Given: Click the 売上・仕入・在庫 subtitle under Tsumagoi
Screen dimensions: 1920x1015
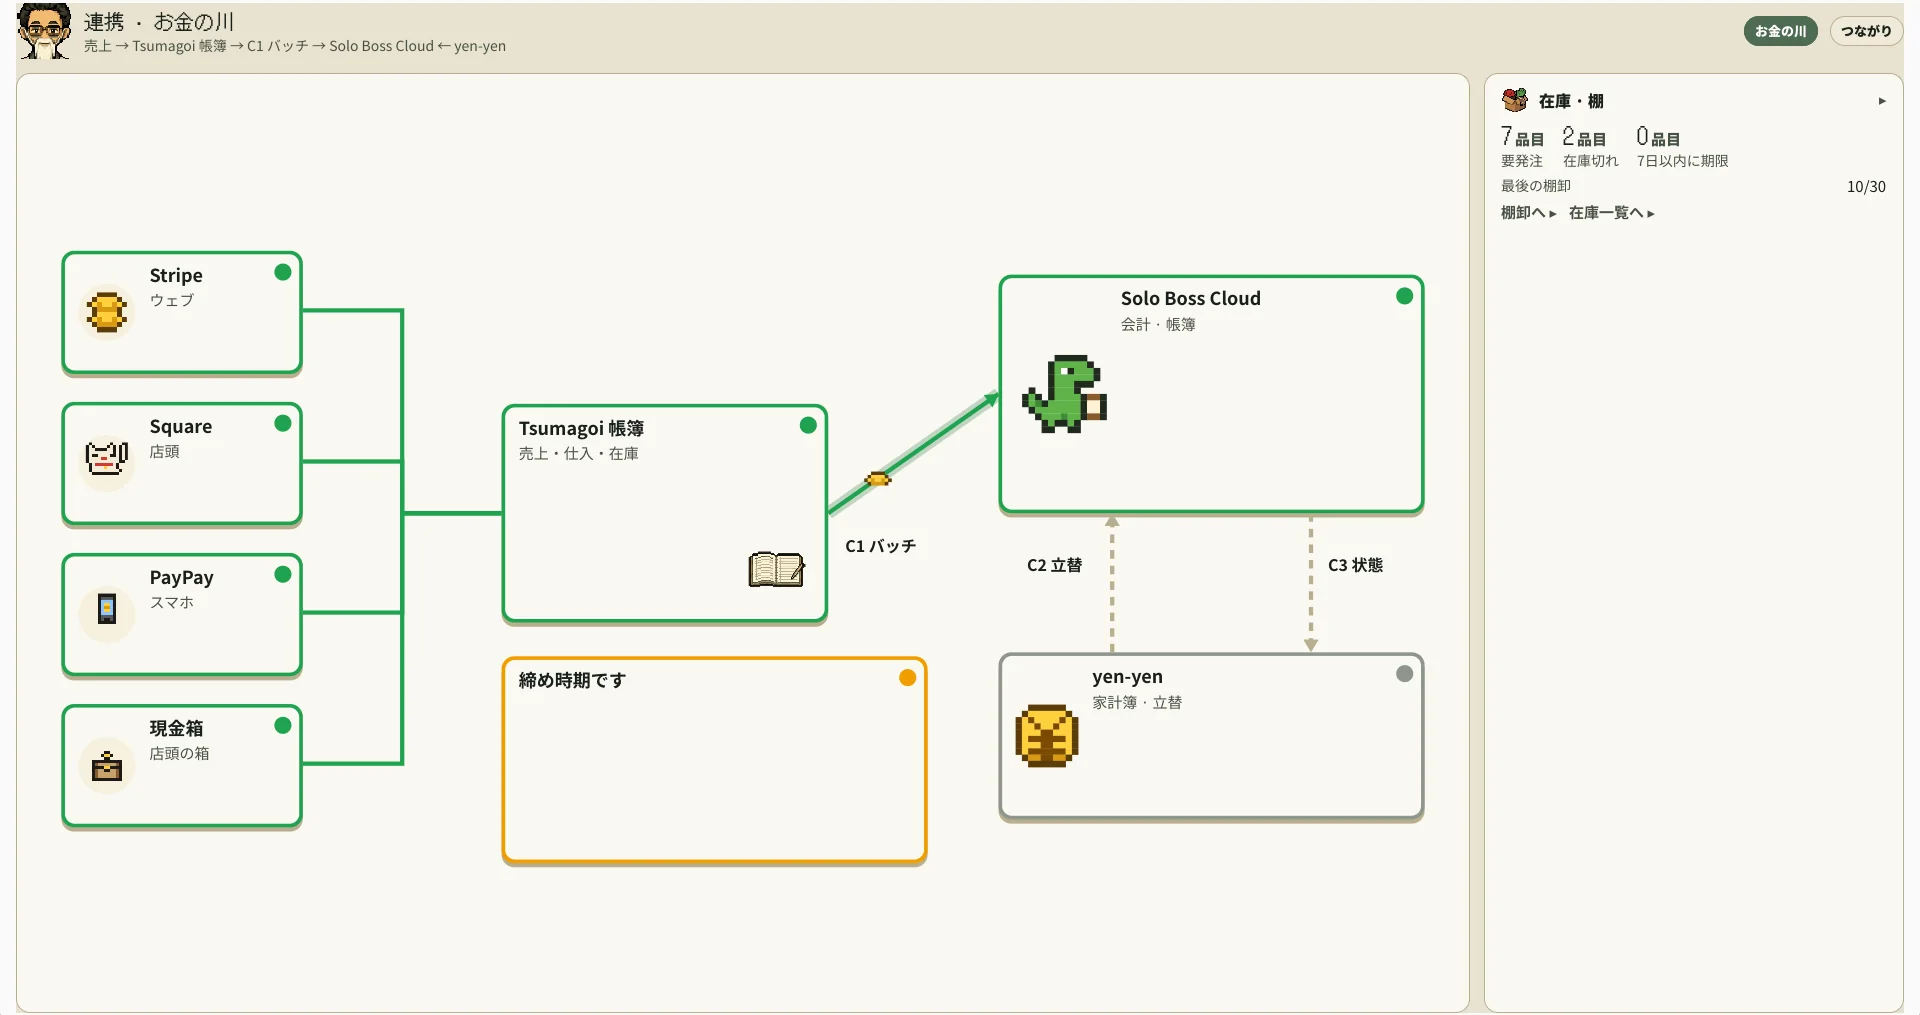Looking at the screenshot, I should pyautogui.click(x=579, y=454).
